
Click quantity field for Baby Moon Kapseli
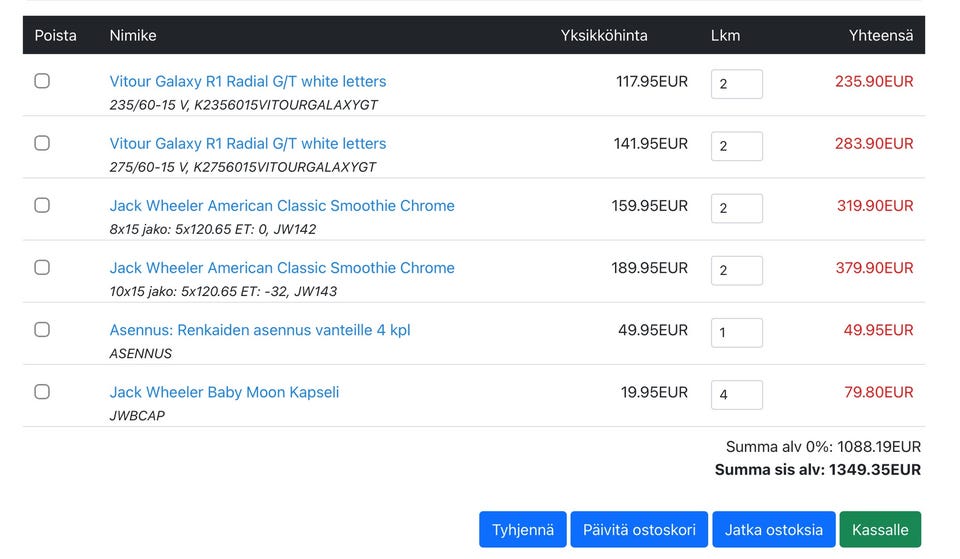(x=737, y=395)
